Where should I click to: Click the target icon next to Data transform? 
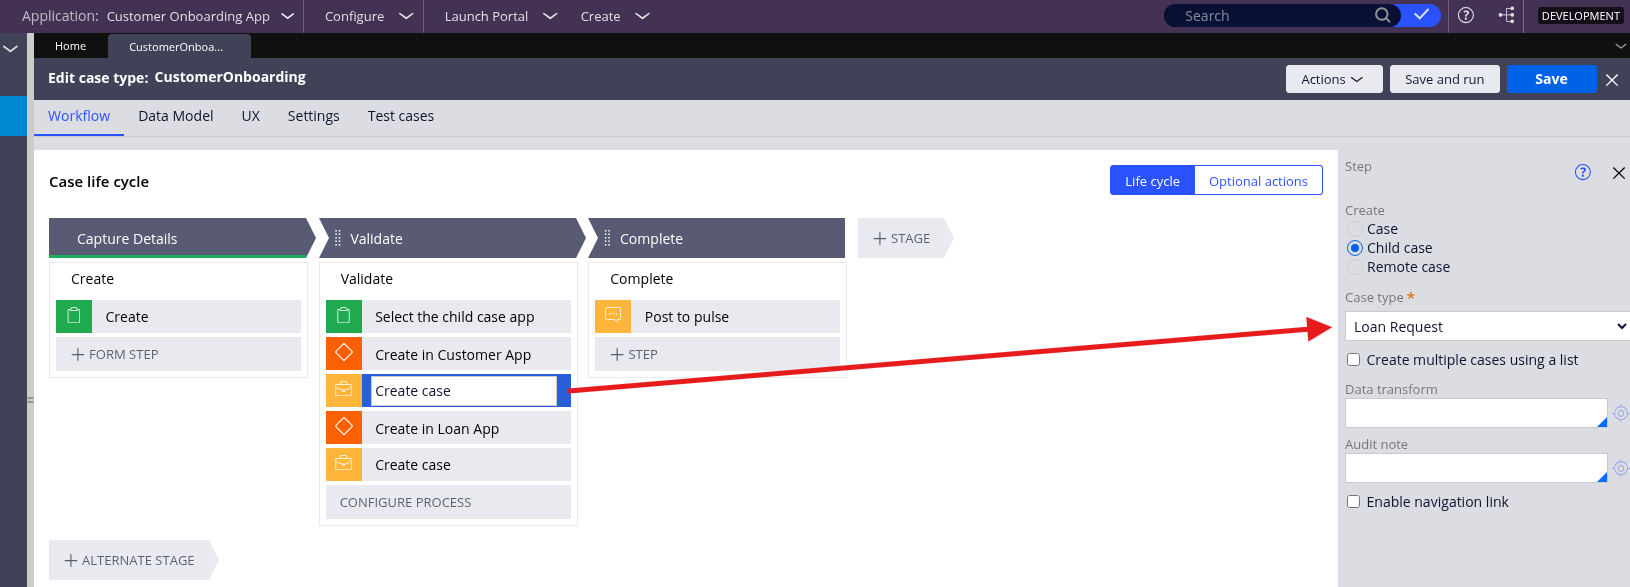(1620, 413)
